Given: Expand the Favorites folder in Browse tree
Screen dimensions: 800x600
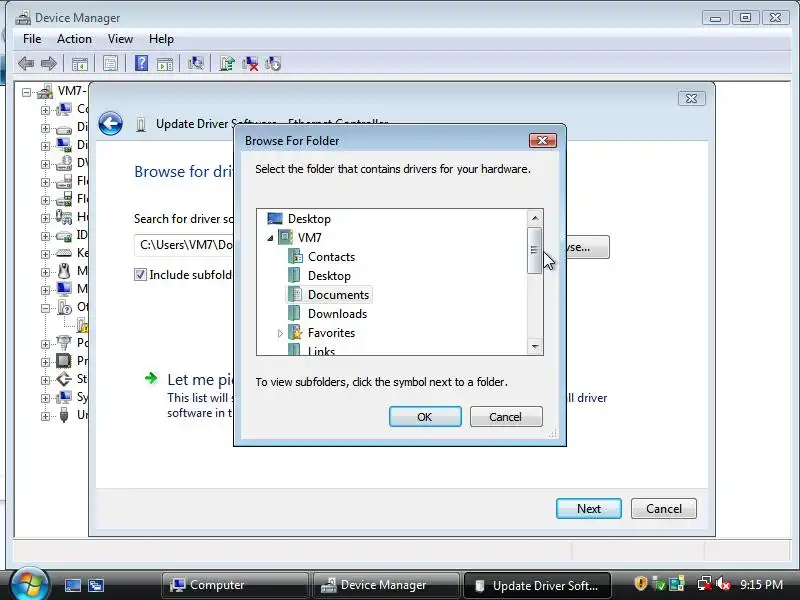Looking at the screenshot, I should (280, 333).
